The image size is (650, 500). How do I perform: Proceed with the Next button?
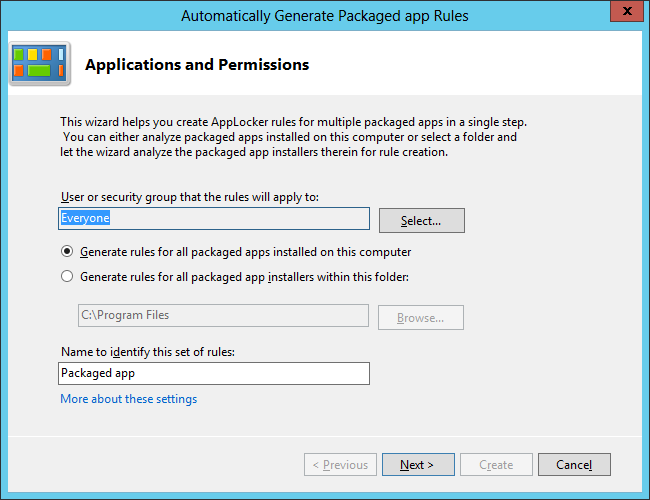417,465
